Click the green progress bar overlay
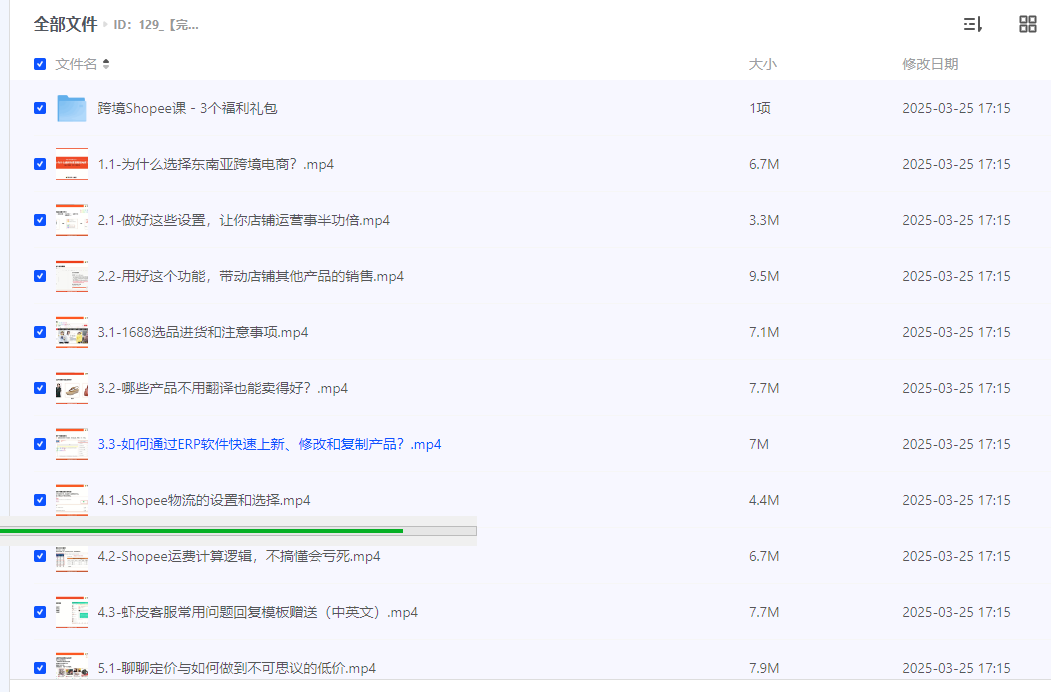Viewport: 1051px width, 692px height. (x=238, y=530)
